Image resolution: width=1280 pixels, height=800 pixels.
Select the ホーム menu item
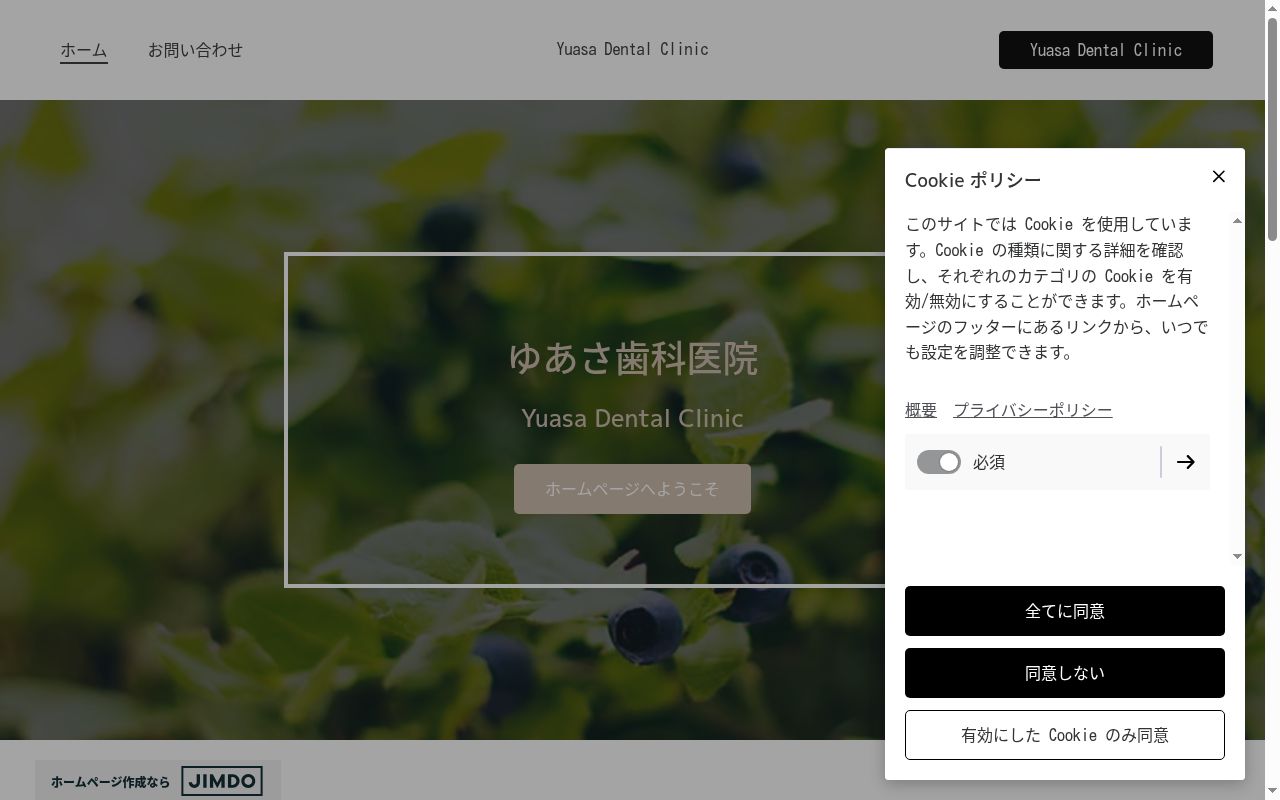tap(84, 50)
